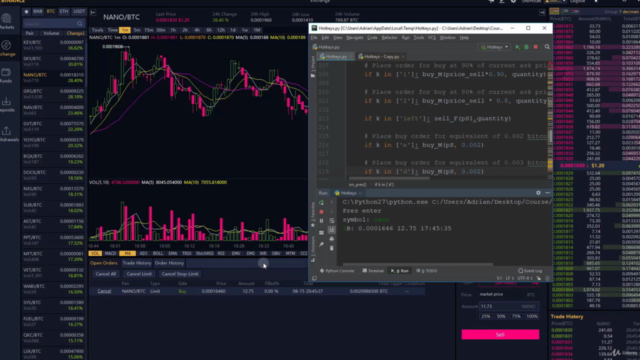Select the ETH market tab

[64, 11]
